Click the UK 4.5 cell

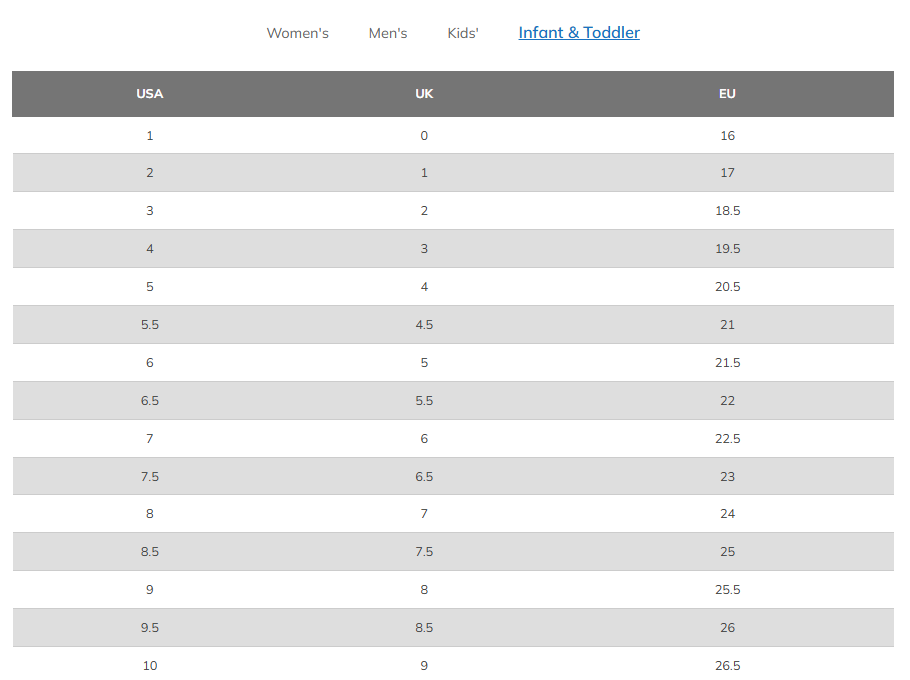pos(424,325)
